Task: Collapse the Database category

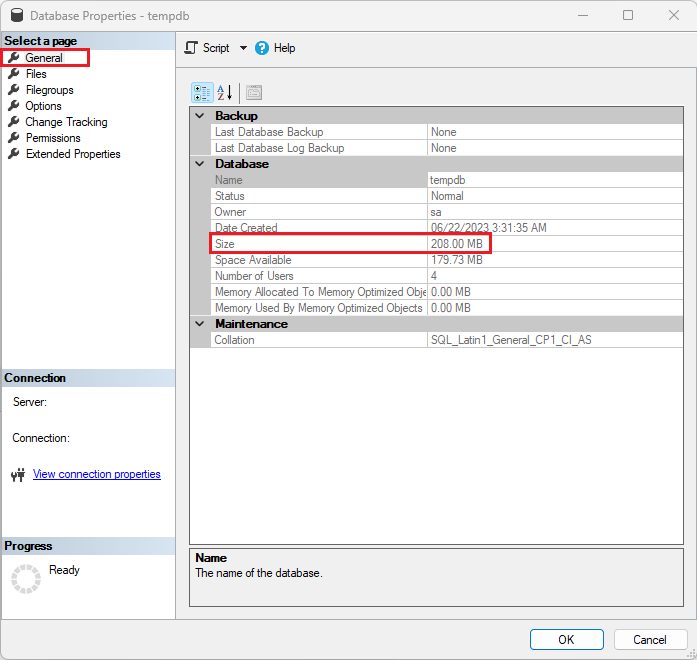Action: [200, 164]
